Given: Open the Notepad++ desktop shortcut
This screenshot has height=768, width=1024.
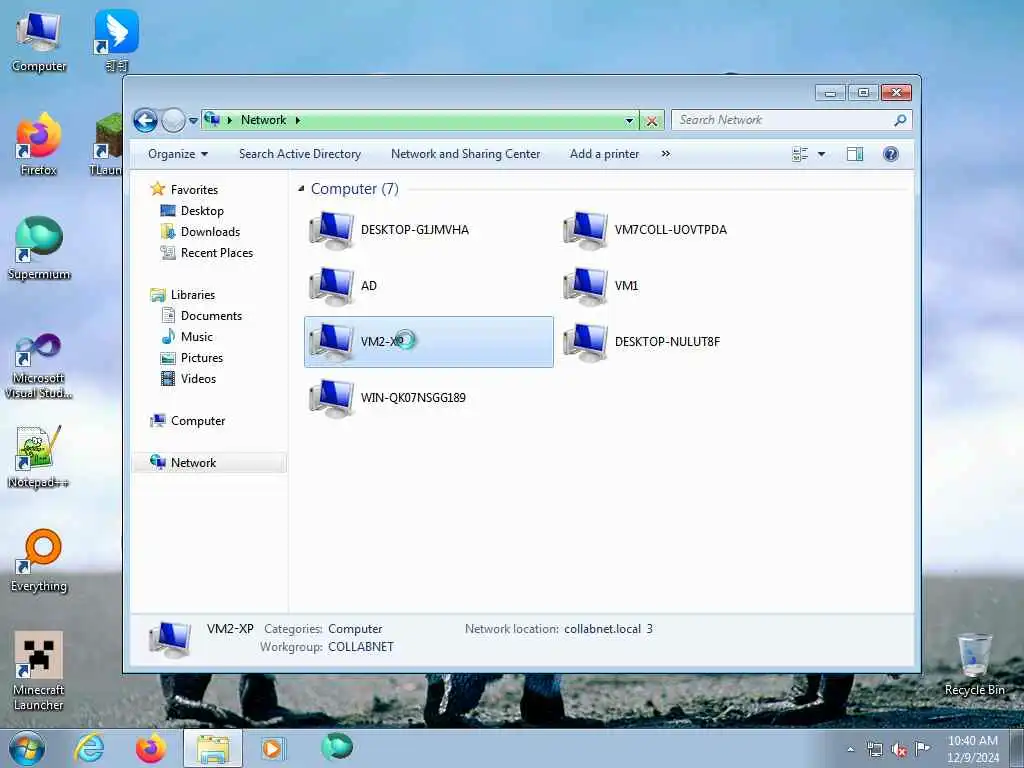Looking at the screenshot, I should 39,457.
